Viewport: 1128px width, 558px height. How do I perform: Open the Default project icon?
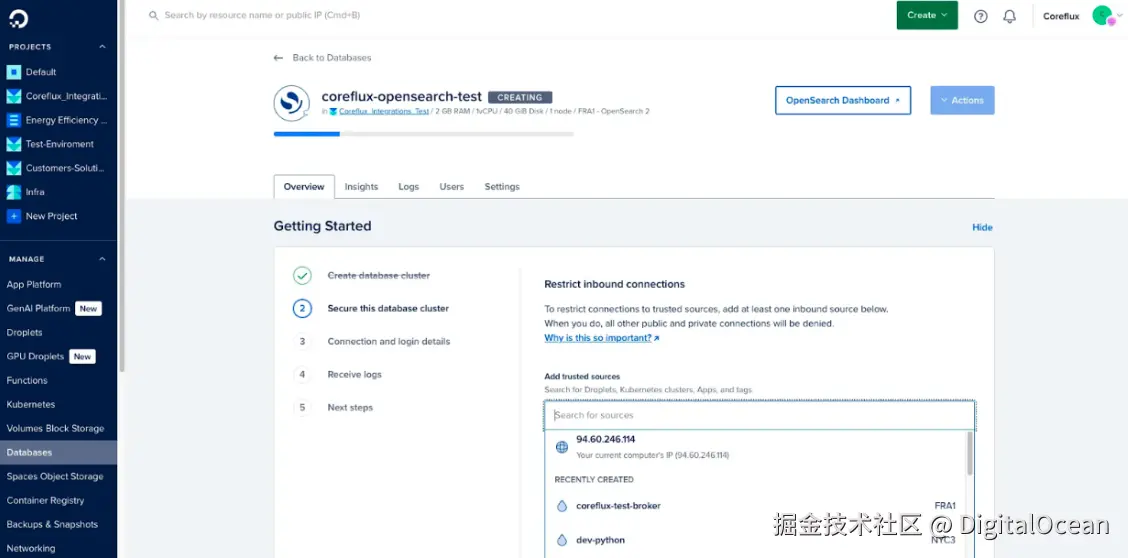pos(14,72)
